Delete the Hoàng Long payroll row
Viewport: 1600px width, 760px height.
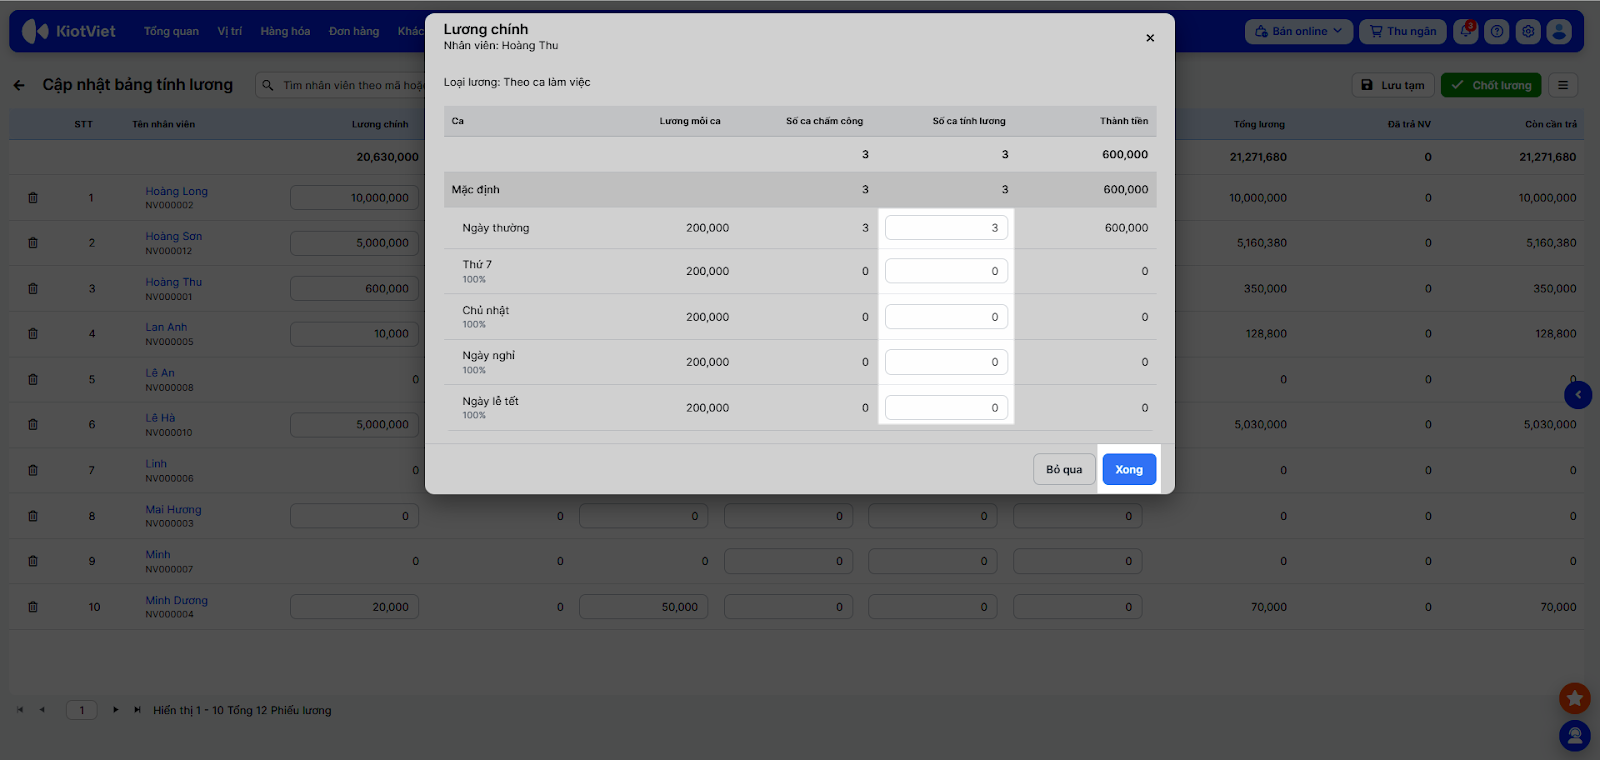click(33, 198)
